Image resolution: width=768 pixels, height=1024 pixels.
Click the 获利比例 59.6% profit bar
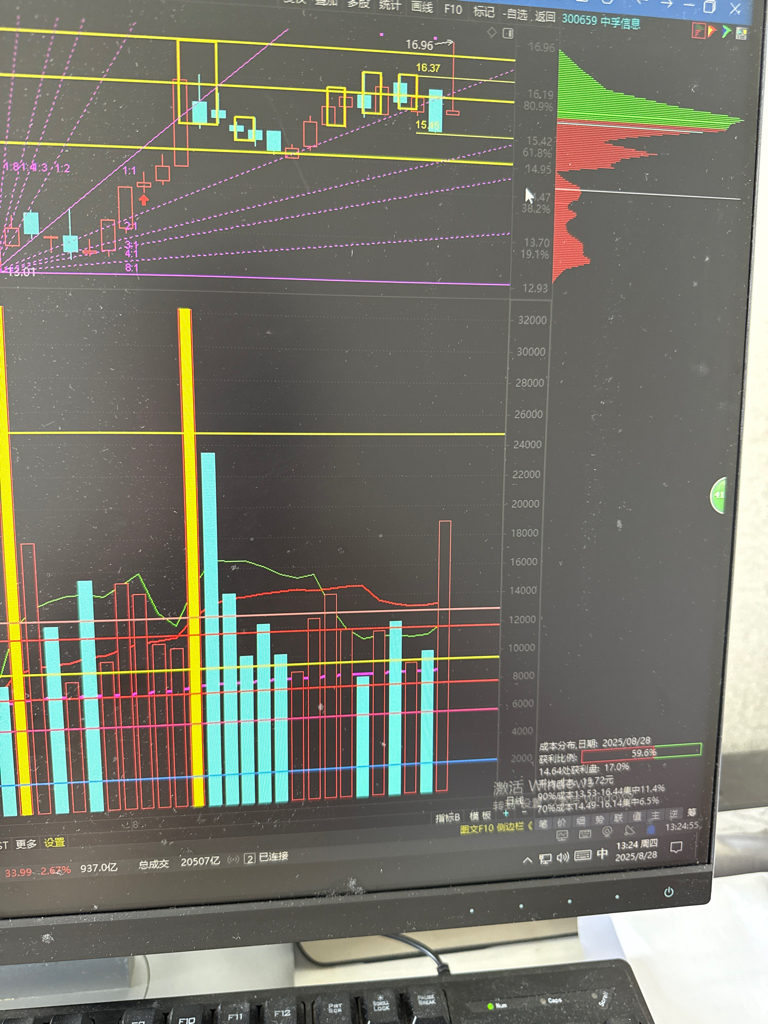(641, 752)
